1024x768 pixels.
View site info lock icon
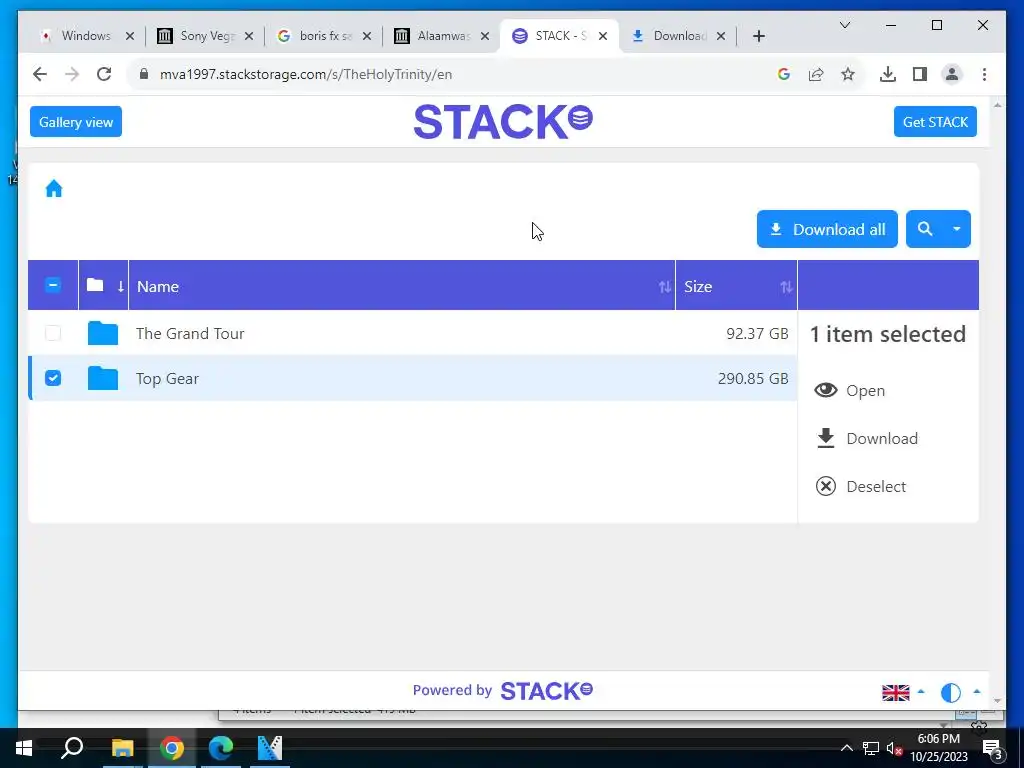click(x=144, y=74)
